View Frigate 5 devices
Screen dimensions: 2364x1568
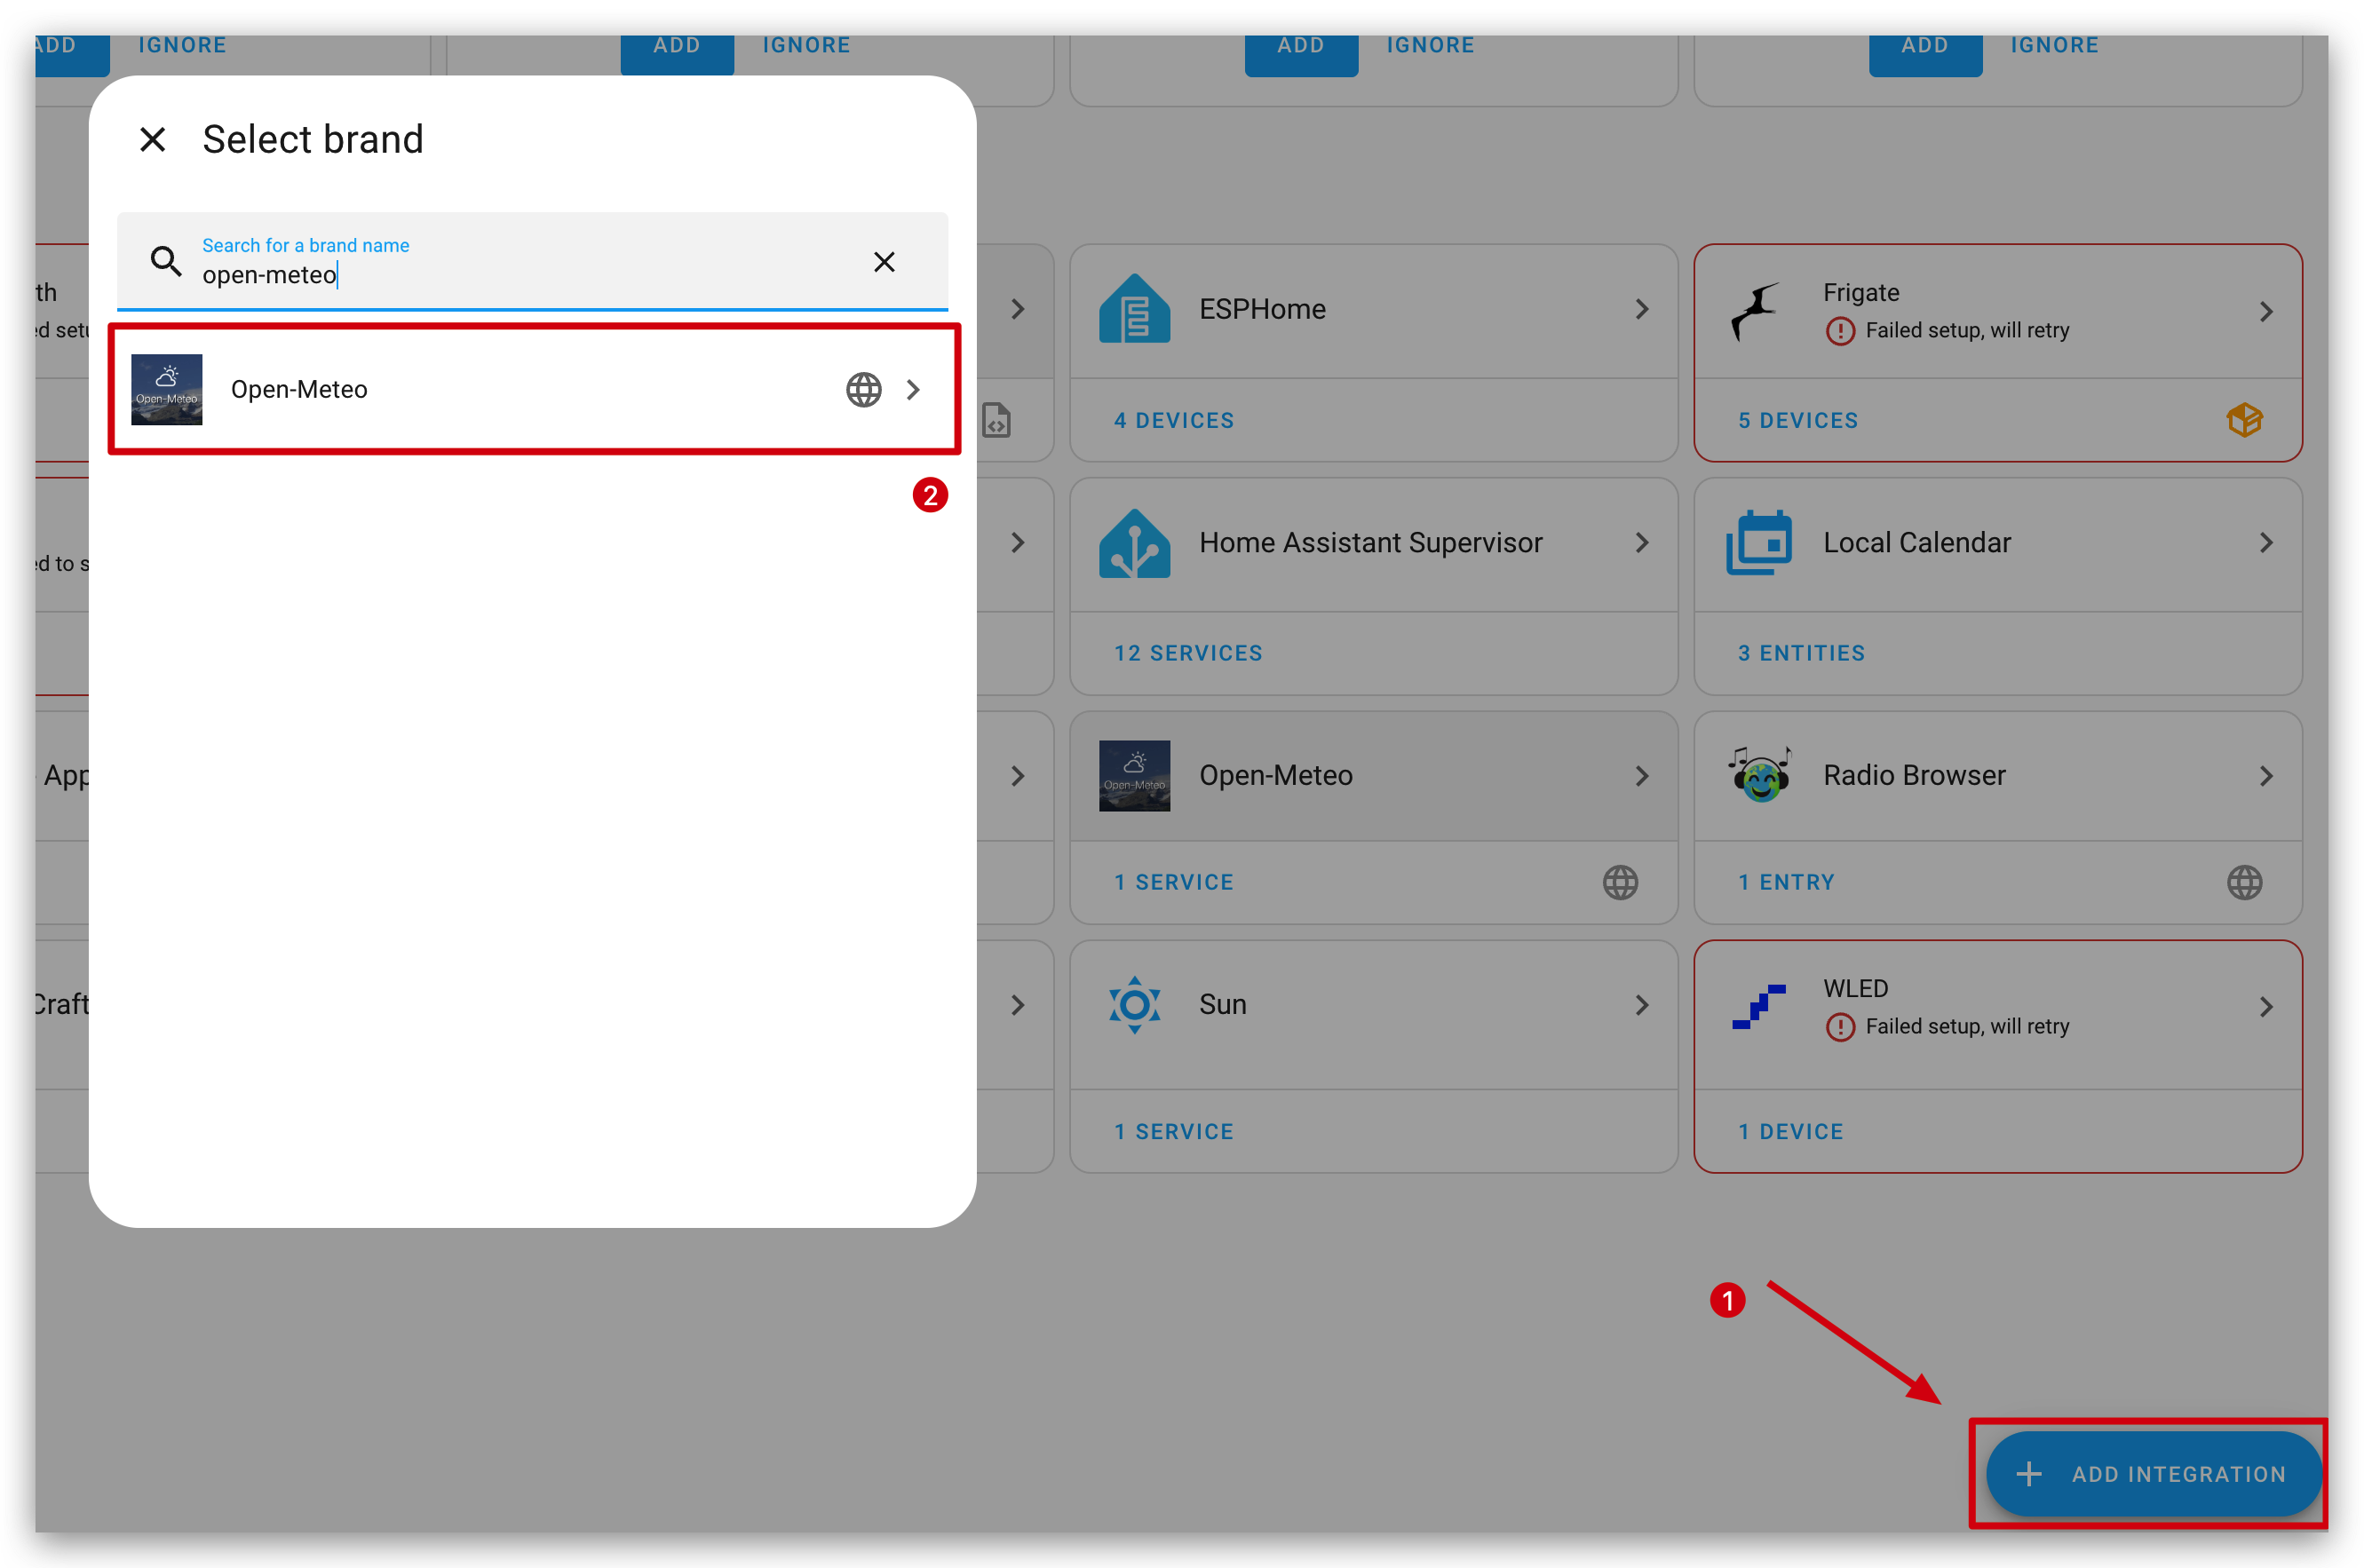point(1798,421)
